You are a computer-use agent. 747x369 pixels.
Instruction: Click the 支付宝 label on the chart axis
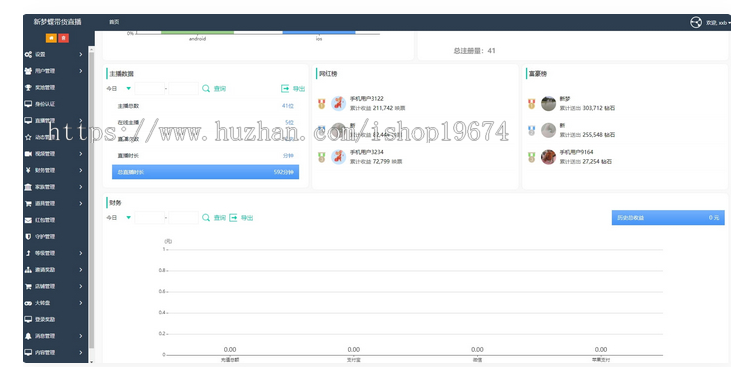click(353, 359)
